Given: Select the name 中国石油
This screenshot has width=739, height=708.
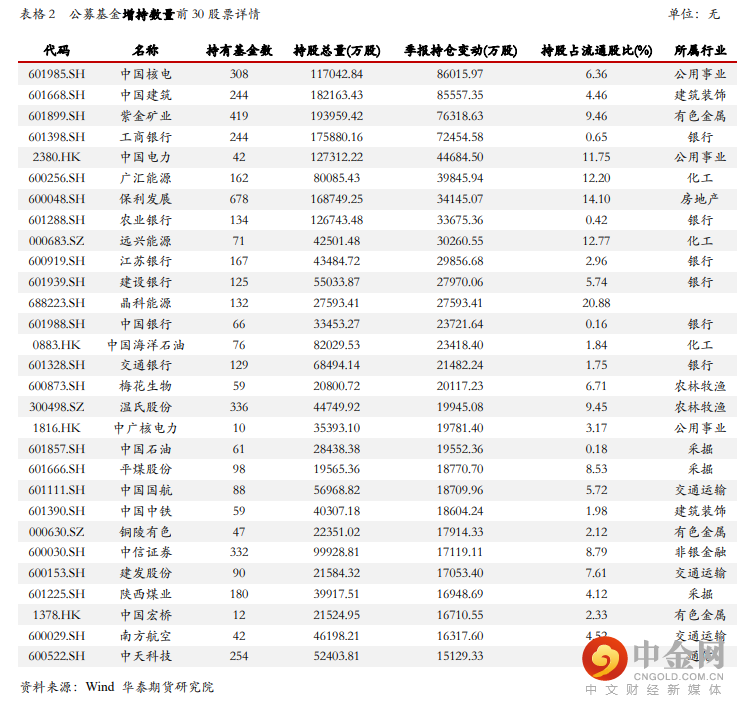Looking at the screenshot, I should [x=146, y=449].
